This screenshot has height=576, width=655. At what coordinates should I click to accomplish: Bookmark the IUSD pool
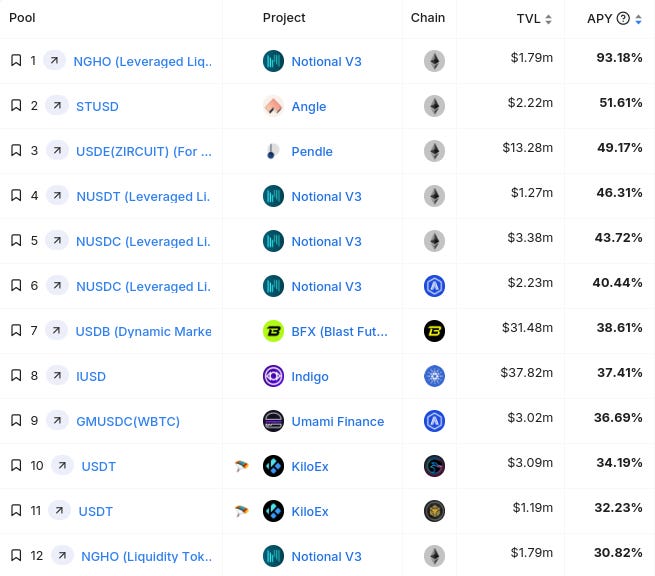(x=16, y=375)
